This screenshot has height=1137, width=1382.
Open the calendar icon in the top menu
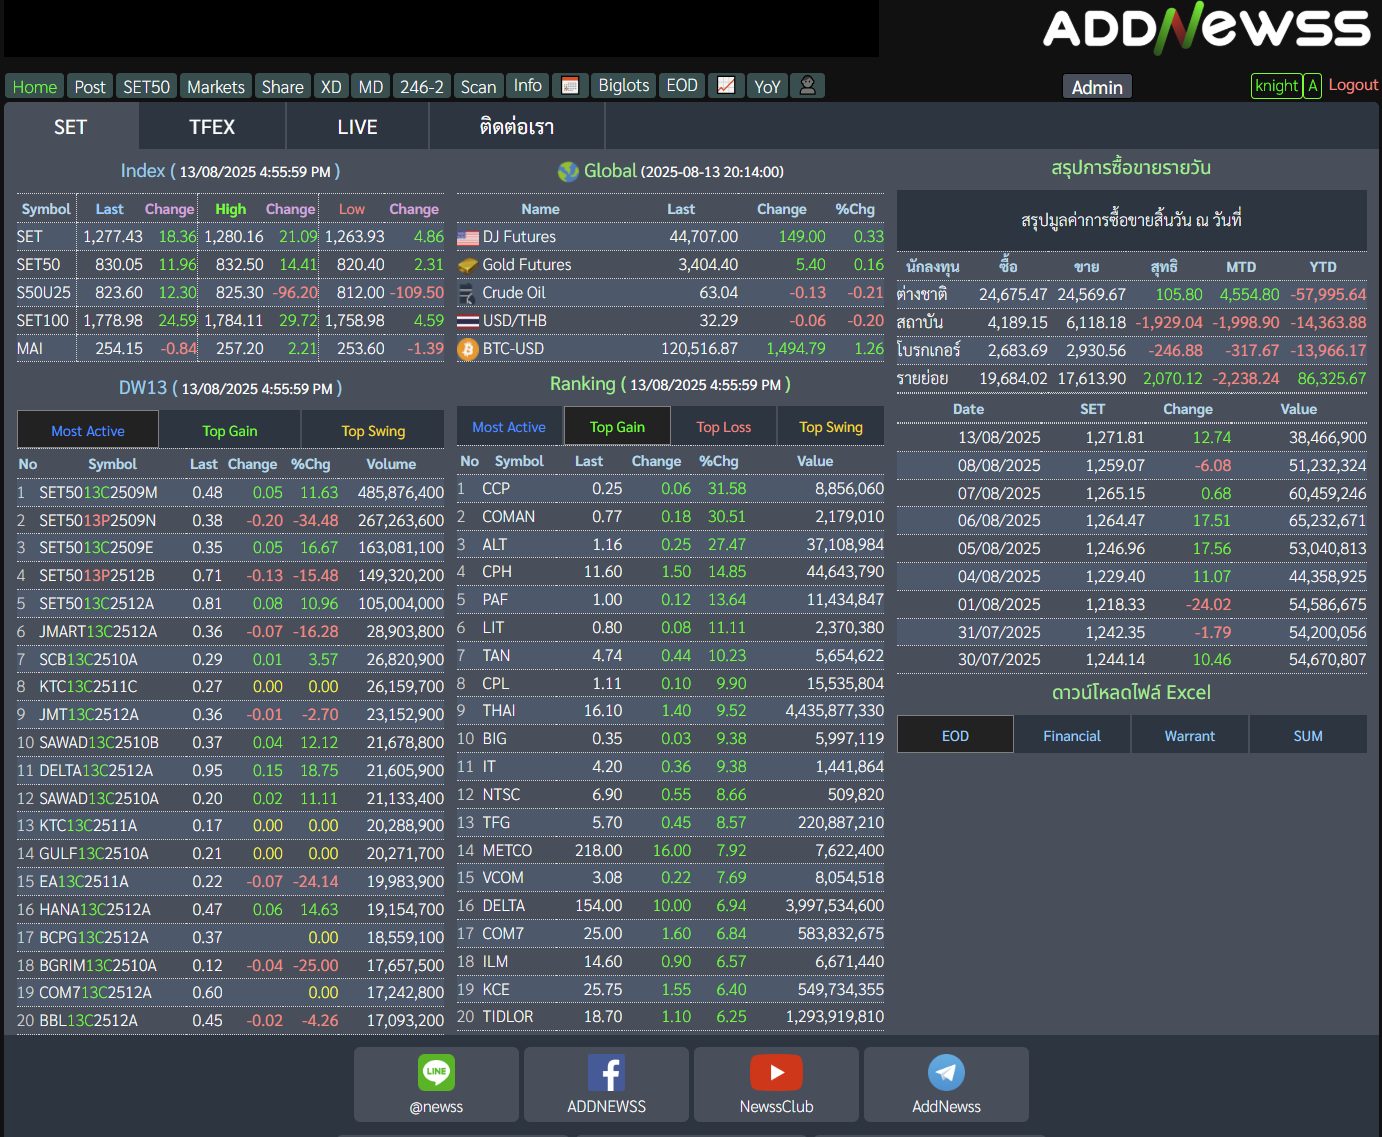pyautogui.click(x=570, y=86)
